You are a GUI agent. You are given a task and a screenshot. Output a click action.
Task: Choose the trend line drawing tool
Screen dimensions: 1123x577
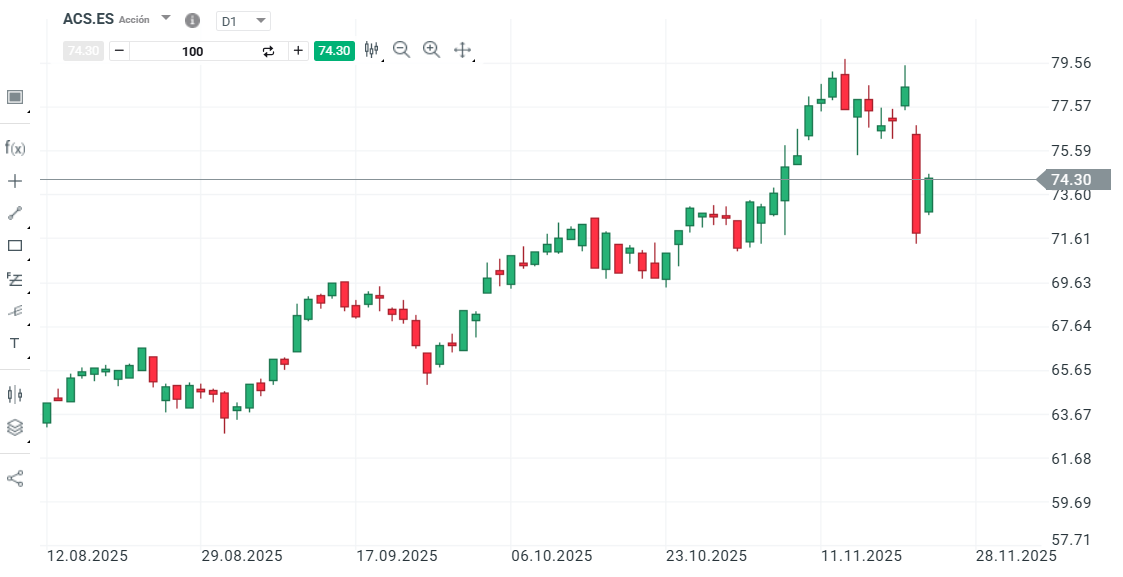point(15,213)
